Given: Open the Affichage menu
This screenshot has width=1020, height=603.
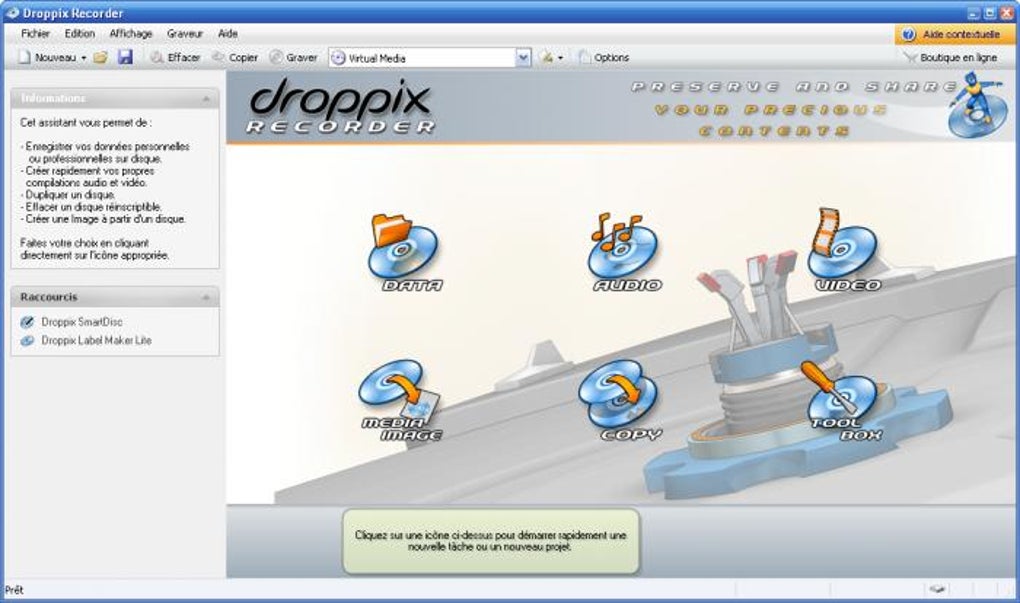Looking at the screenshot, I should pyautogui.click(x=131, y=34).
